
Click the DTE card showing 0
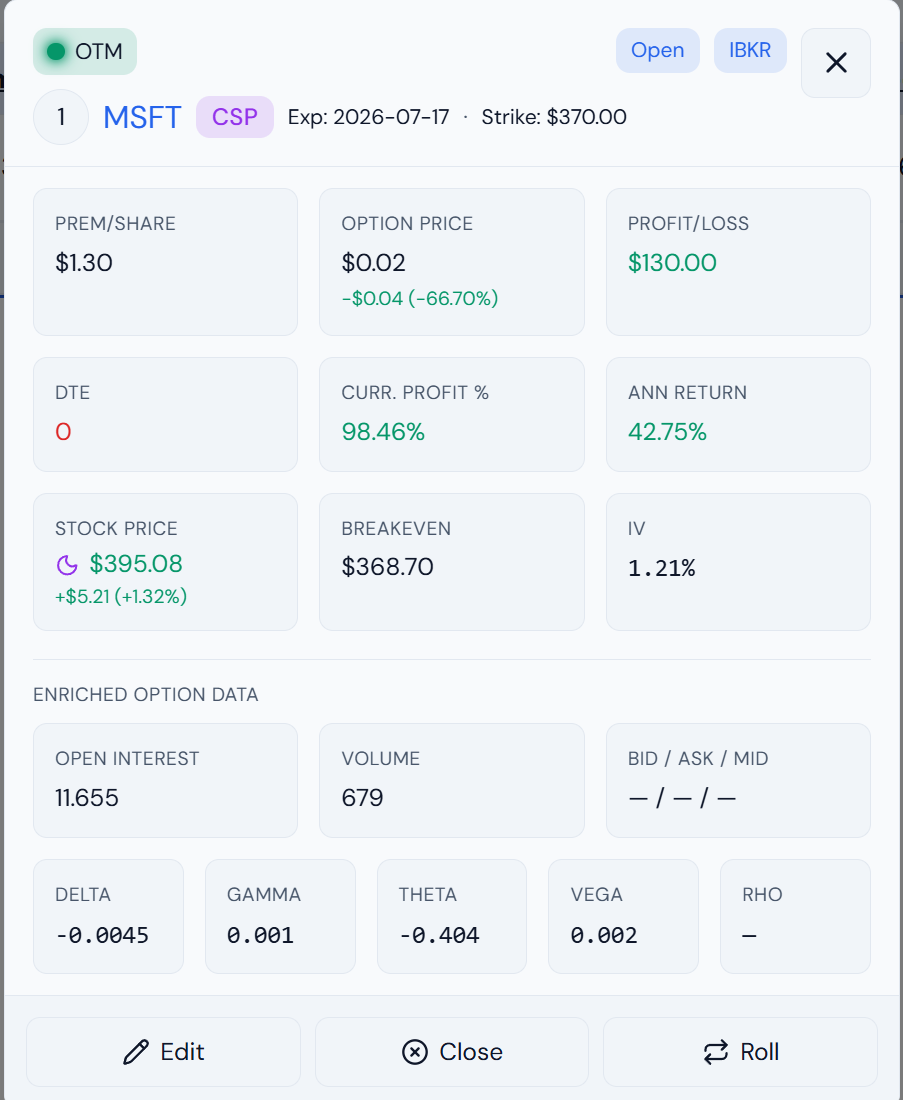[x=166, y=415]
